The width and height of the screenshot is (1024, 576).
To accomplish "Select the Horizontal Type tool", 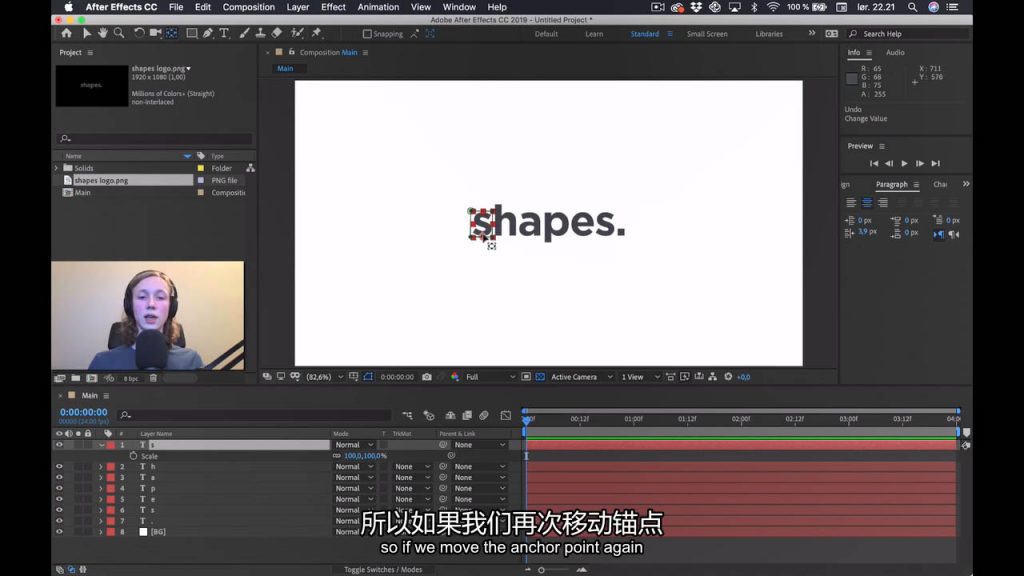I will [x=224, y=33].
